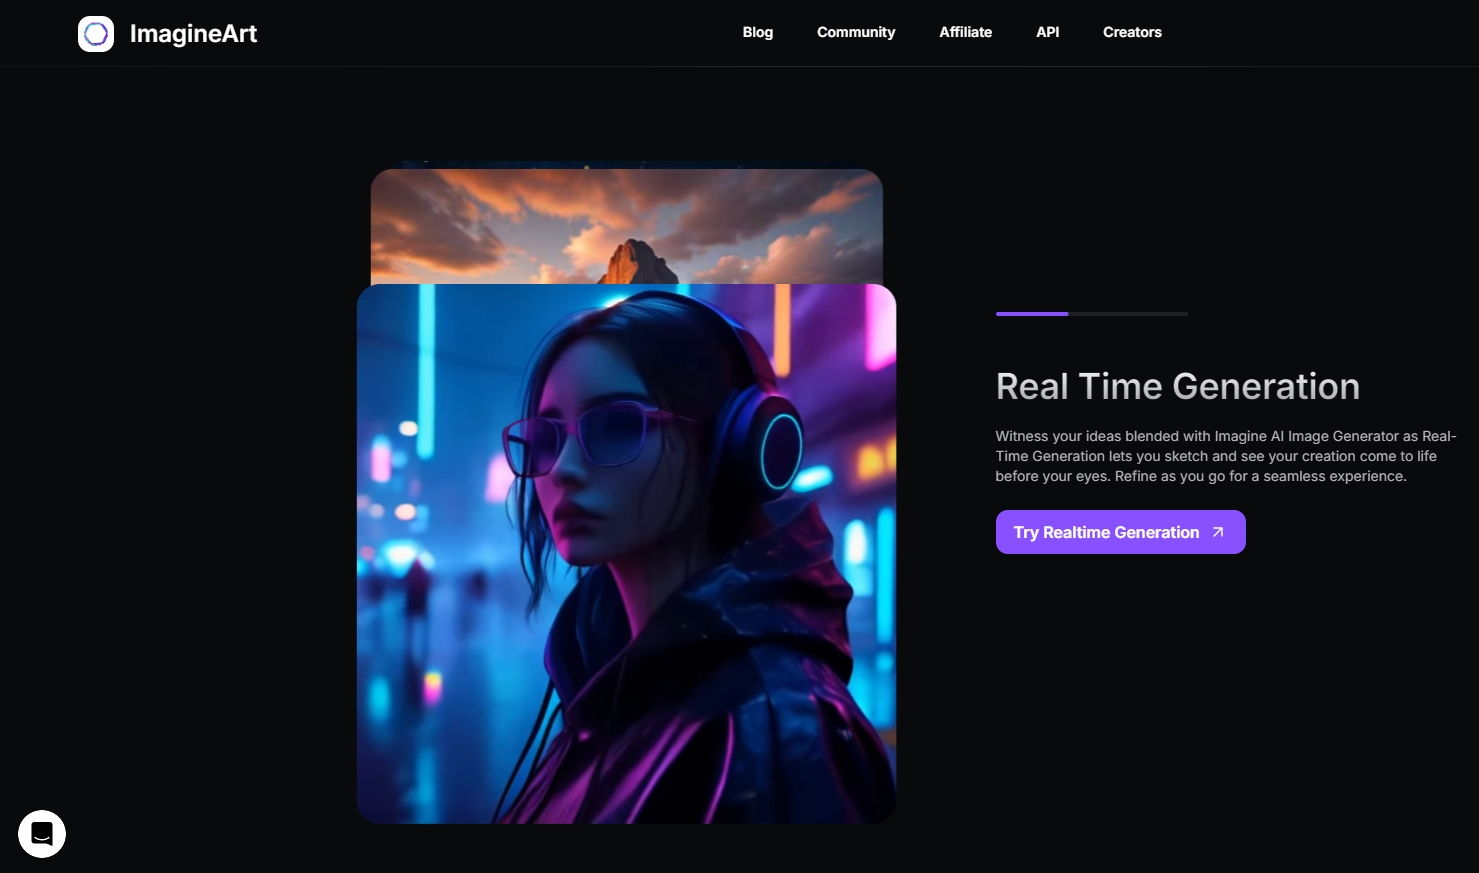The height and width of the screenshot is (873, 1479).
Task: Open the Creators page
Action: click(1132, 32)
